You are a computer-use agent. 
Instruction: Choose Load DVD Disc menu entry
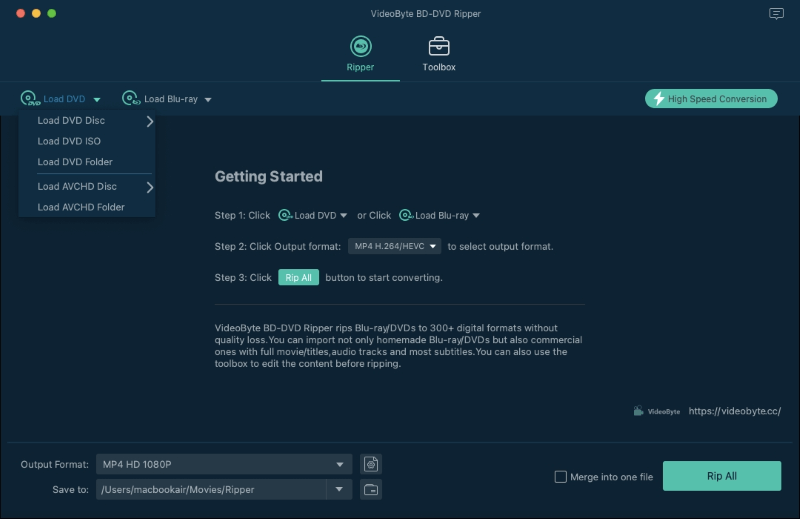click(87, 120)
